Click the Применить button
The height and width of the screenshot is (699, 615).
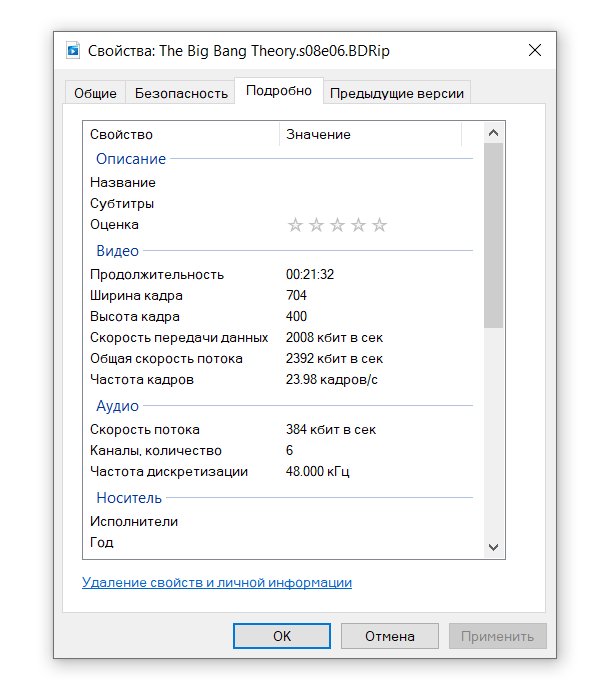click(x=497, y=636)
